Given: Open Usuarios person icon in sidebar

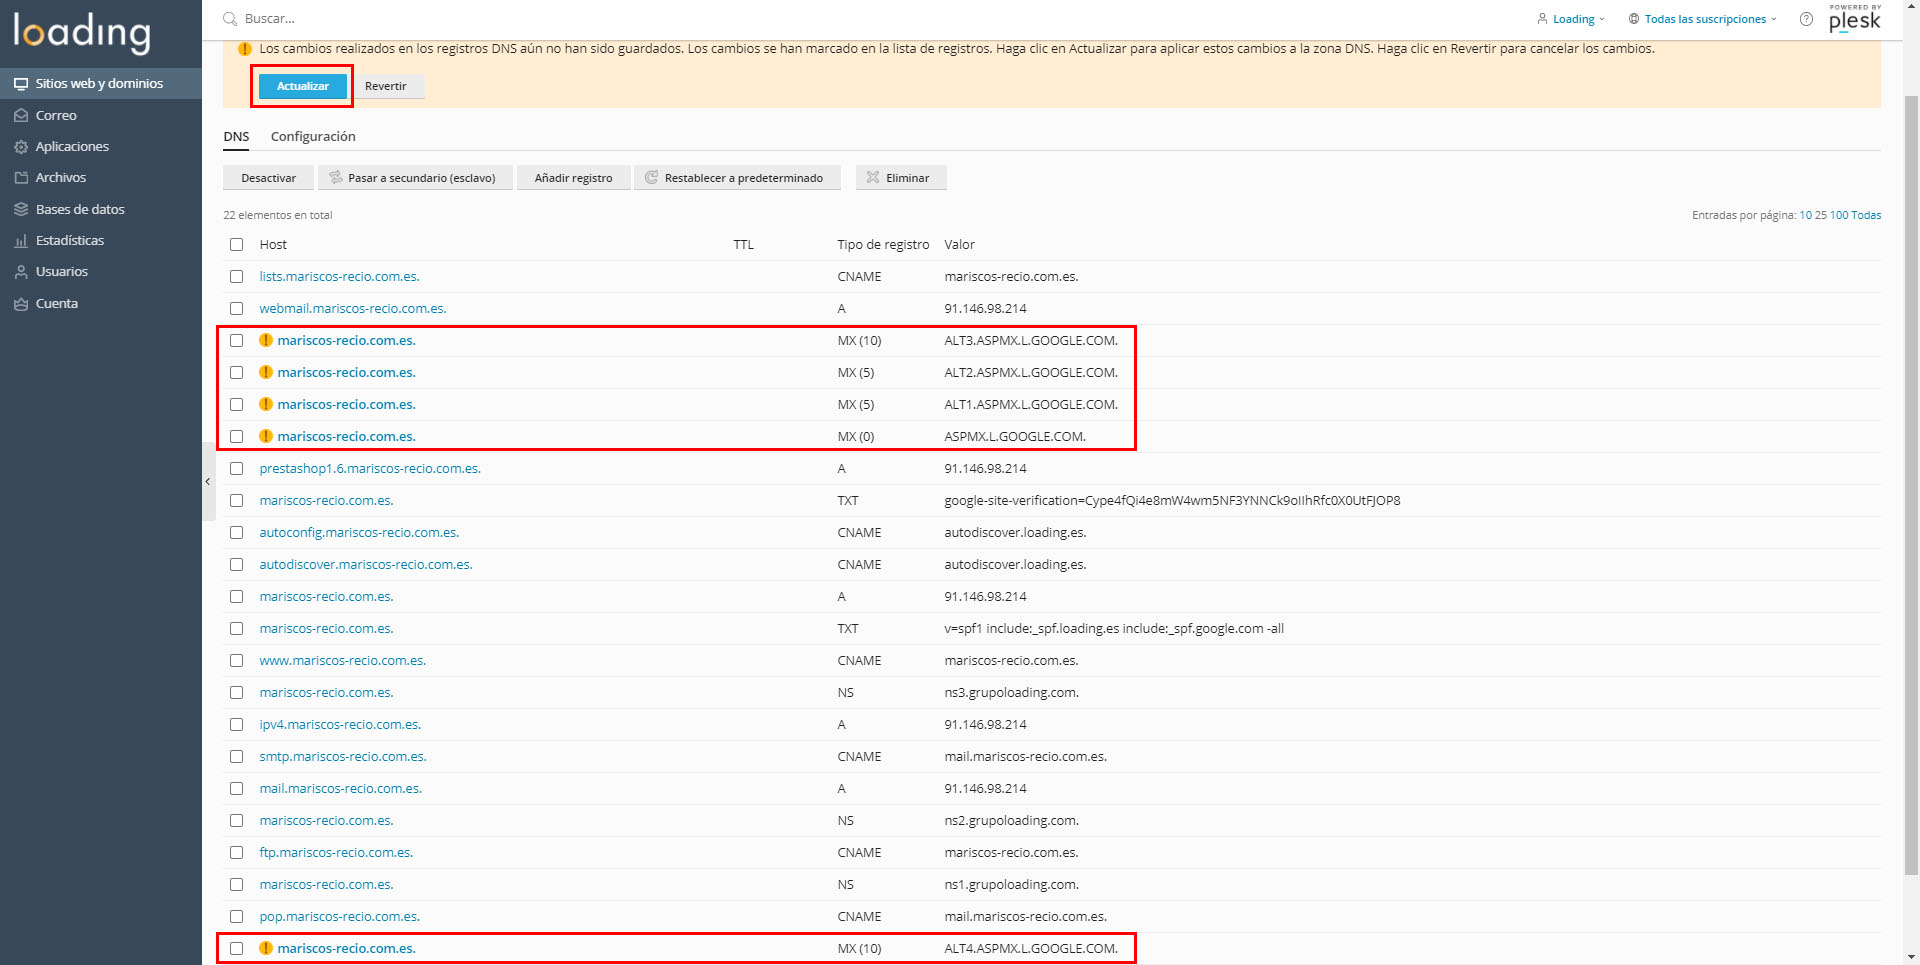Looking at the screenshot, I should (21, 272).
